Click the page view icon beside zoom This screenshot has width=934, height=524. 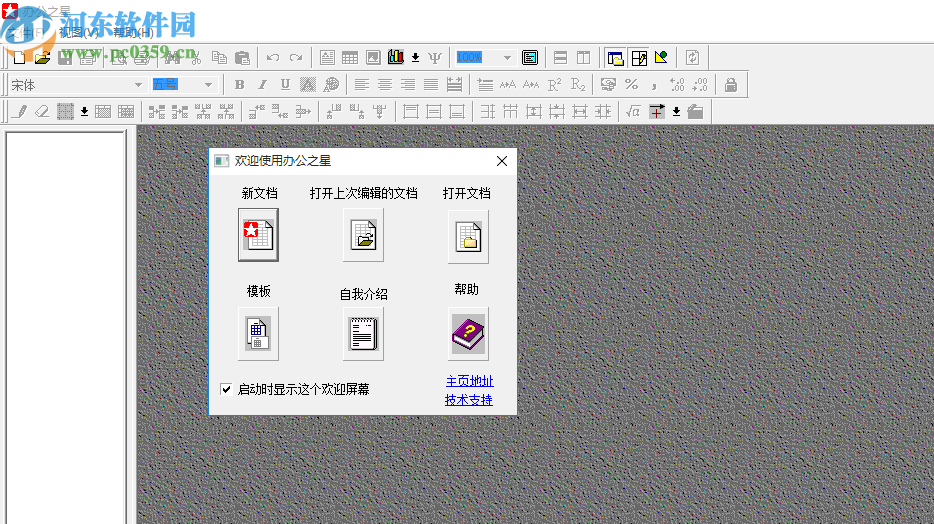pos(530,58)
